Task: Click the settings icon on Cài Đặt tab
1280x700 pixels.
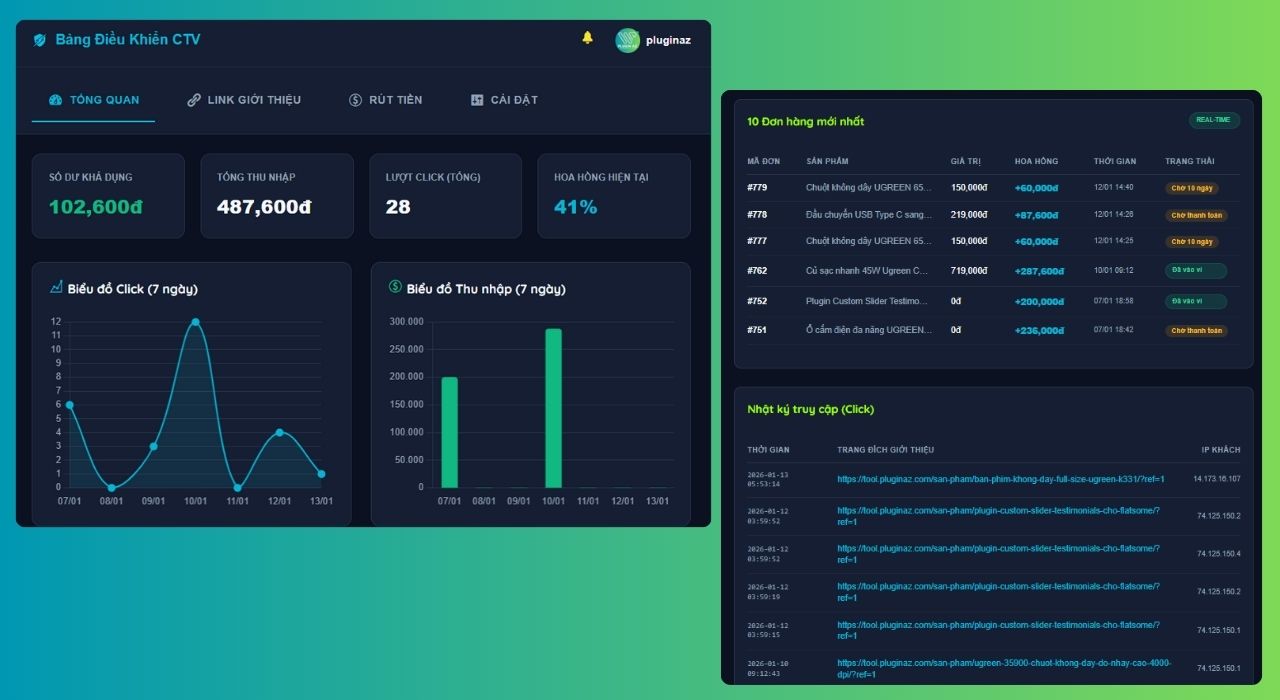Action: click(477, 100)
